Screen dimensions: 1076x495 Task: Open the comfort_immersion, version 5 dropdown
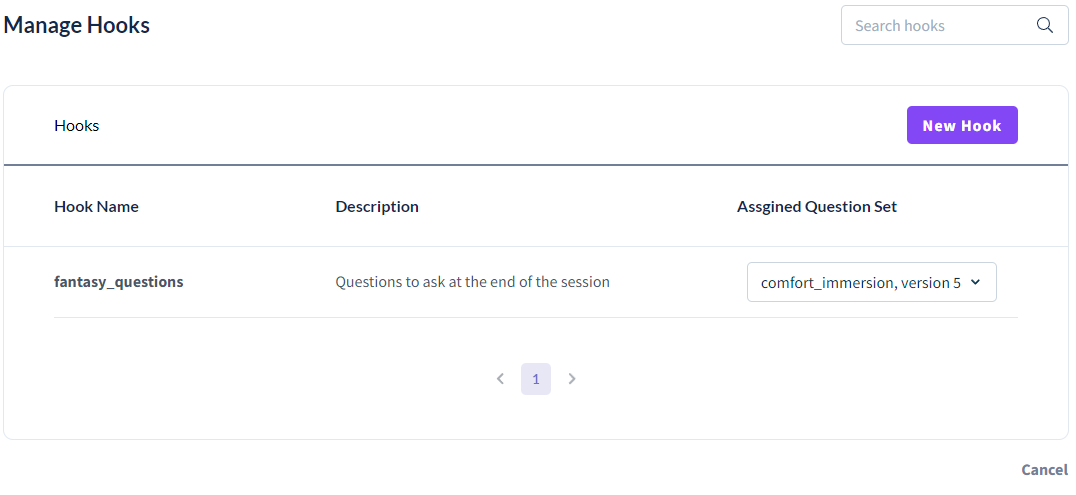point(872,282)
